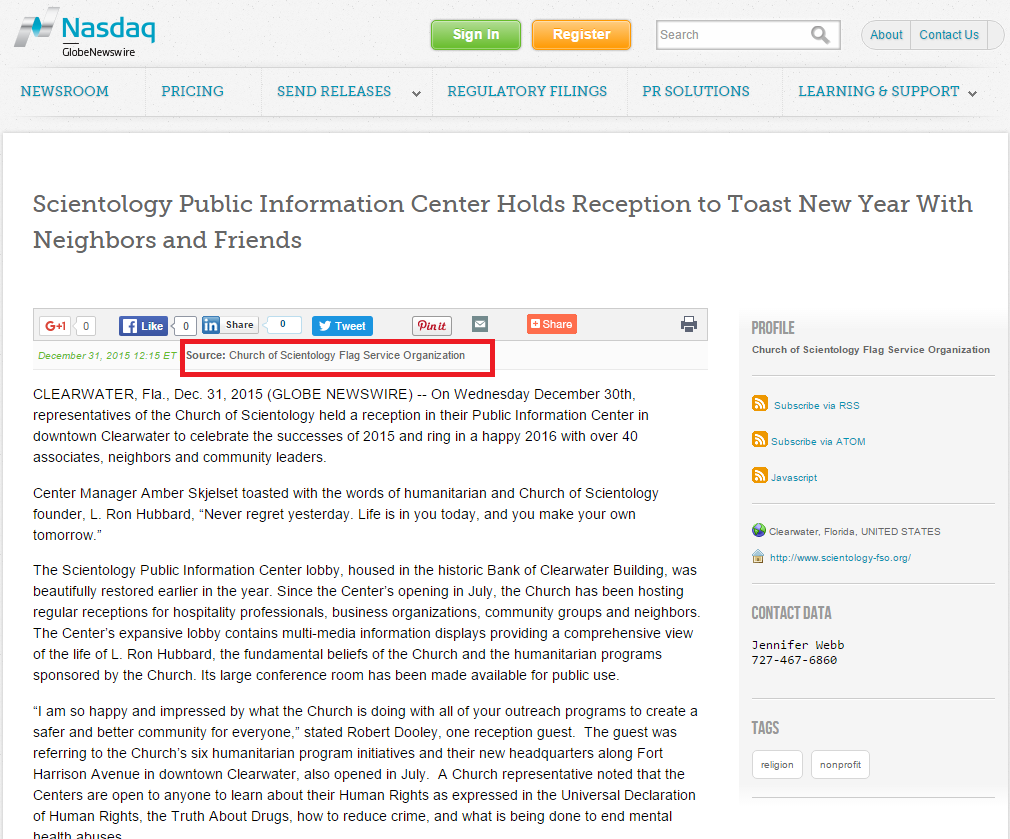Click the contact name Jennifer Webb
Image resolution: width=1010 pixels, height=839 pixels.
[797, 645]
